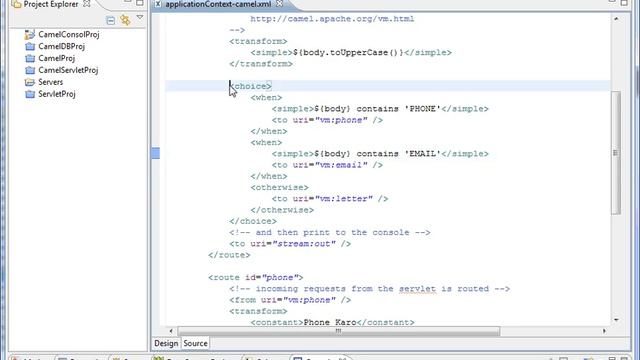This screenshot has height=360, width=640.
Task: Toggle Link with Editor in Project Explorer
Action: coord(125,20)
